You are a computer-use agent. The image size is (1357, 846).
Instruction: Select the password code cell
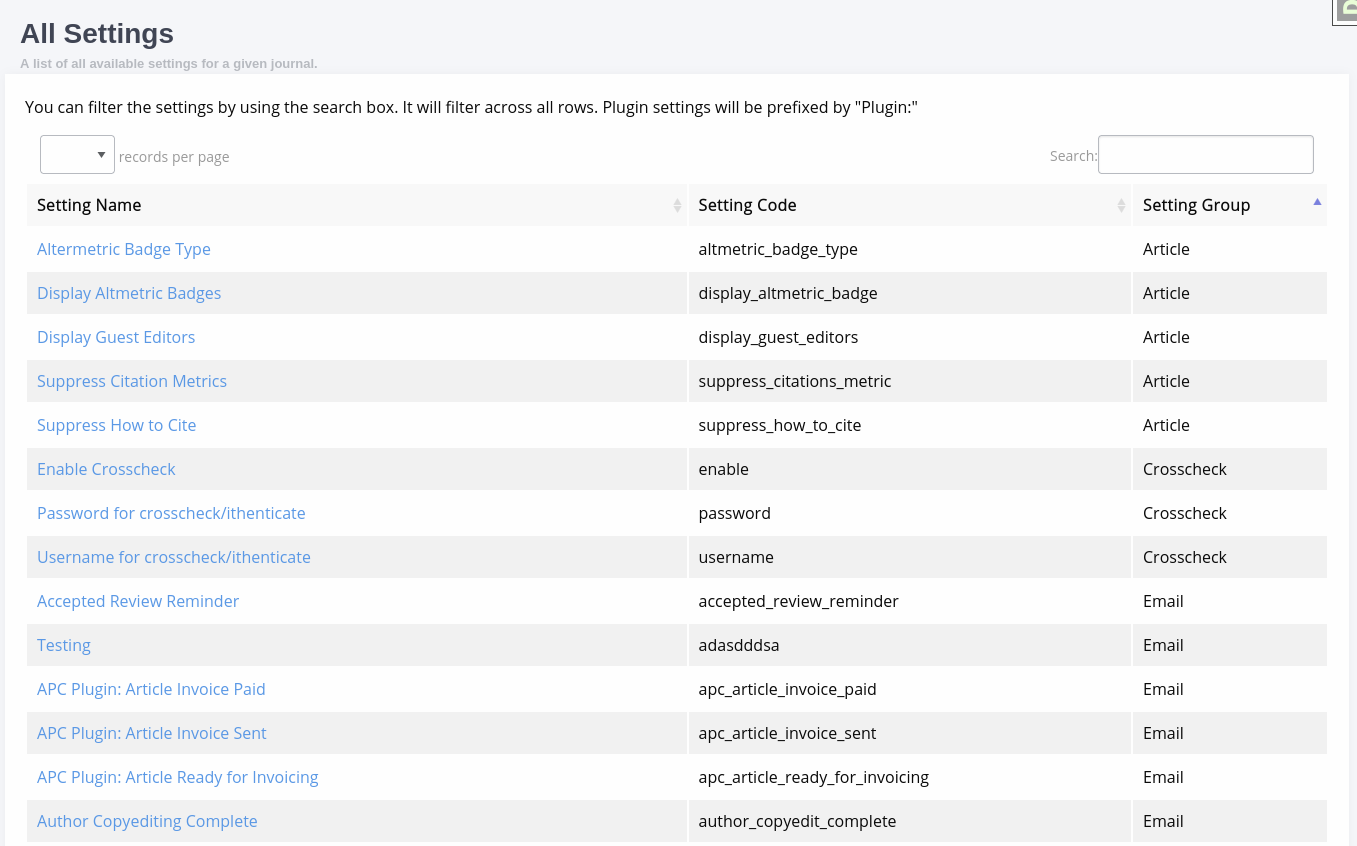[x=910, y=513]
